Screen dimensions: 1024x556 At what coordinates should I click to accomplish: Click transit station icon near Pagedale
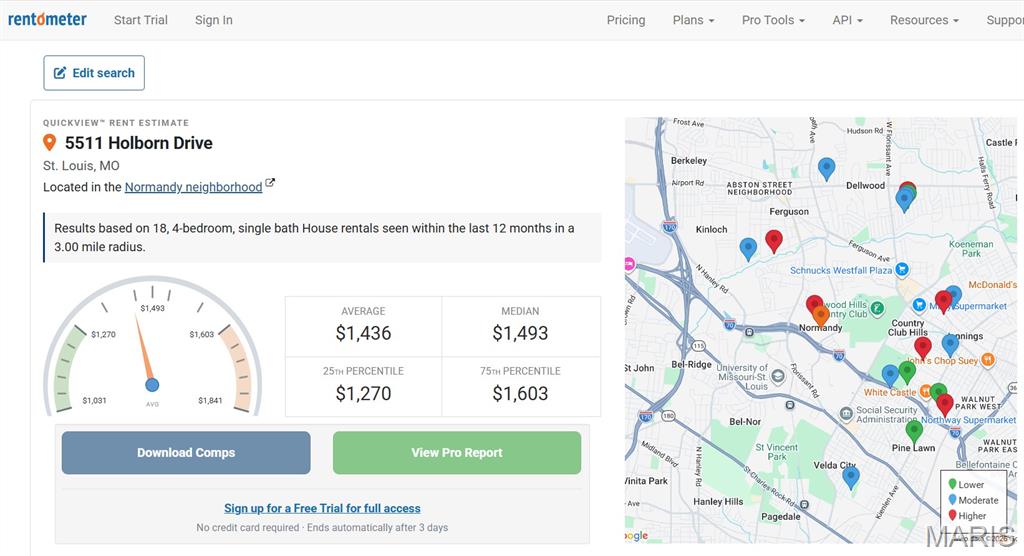point(805,504)
